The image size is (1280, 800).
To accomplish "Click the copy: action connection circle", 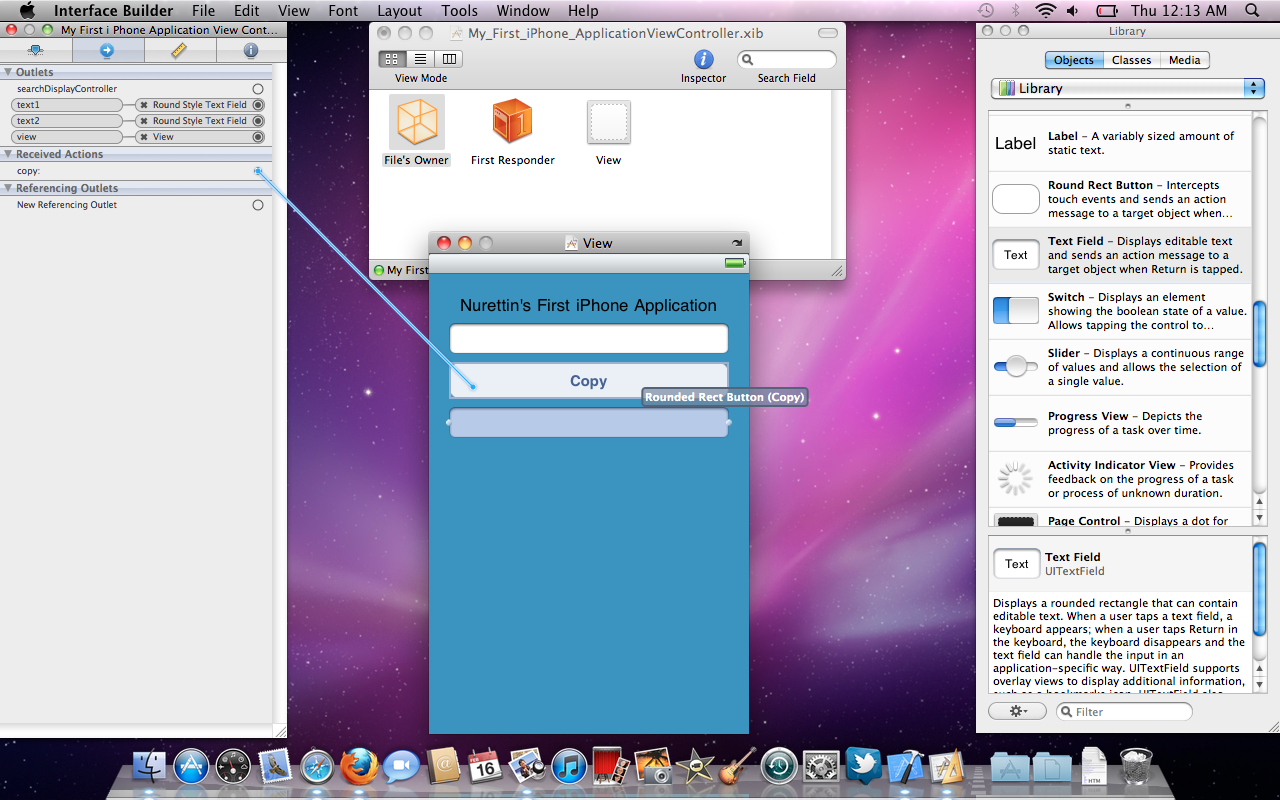I will pos(258,171).
